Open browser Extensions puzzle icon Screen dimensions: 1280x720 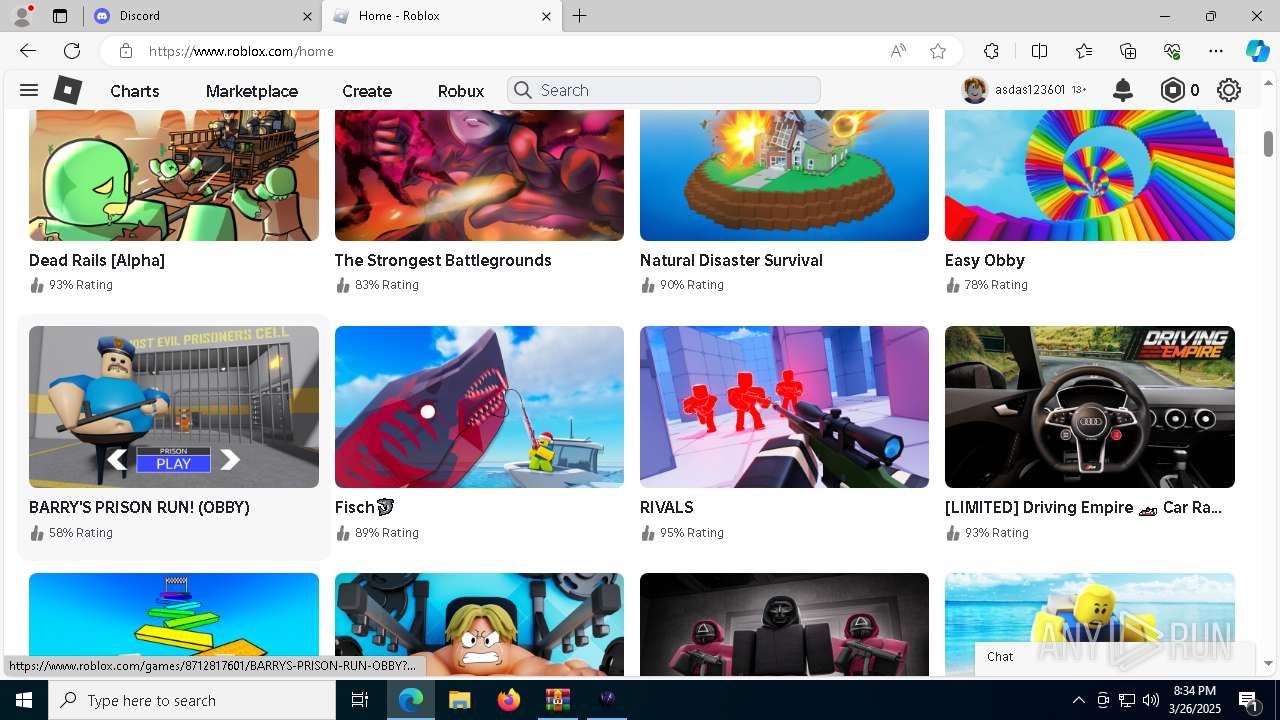click(991, 51)
